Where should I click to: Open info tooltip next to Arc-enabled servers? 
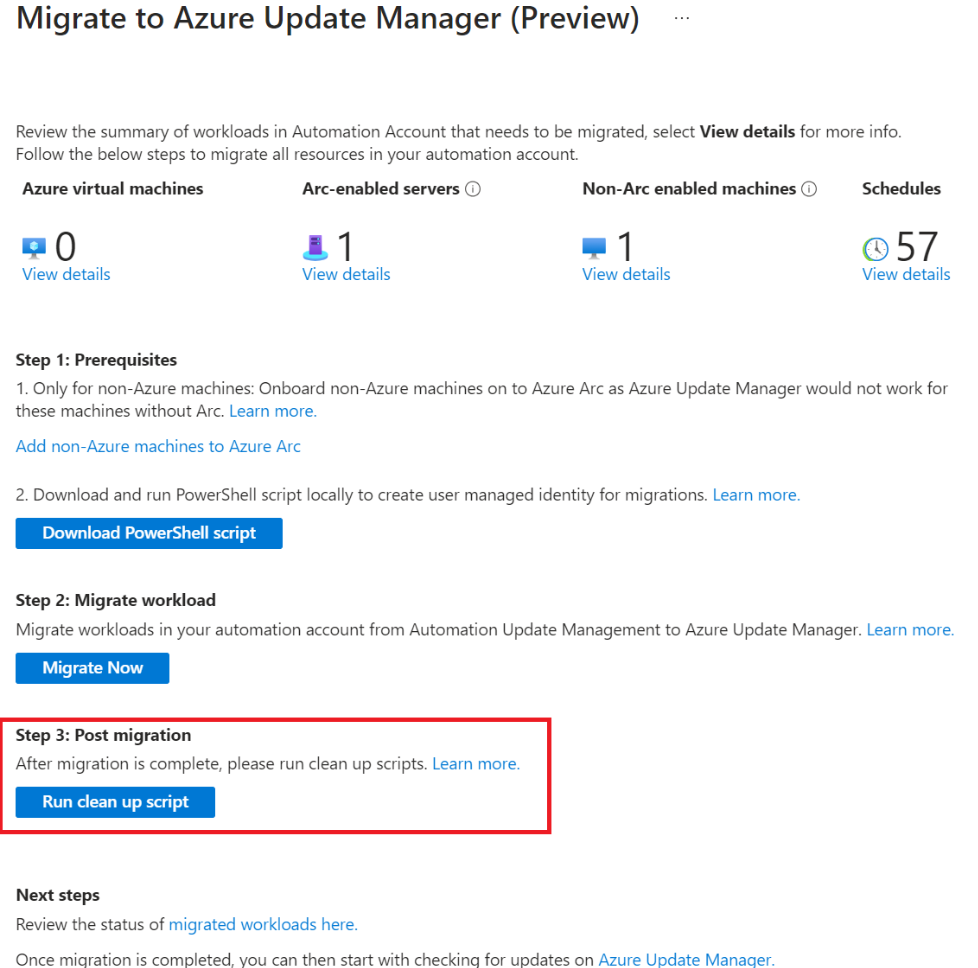pyautogui.click(x=473, y=189)
